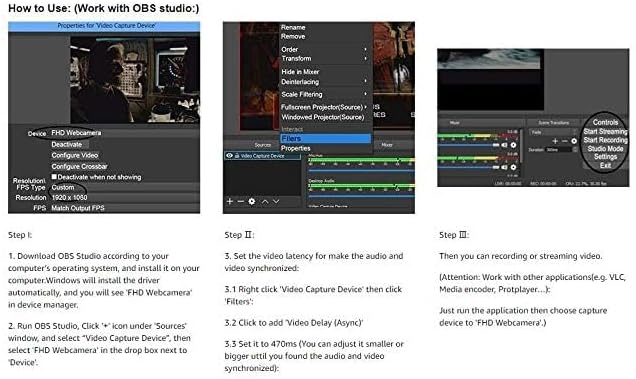Click title 'Properties for Video Capture Device'
The width and height of the screenshot is (636, 379).
(106, 26)
